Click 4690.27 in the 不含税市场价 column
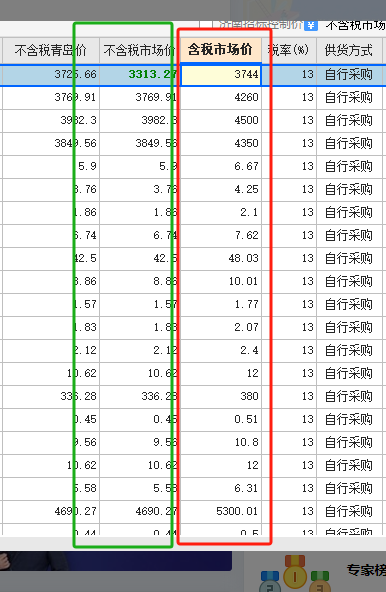Viewport: 386px width, 592px height. (x=139, y=512)
